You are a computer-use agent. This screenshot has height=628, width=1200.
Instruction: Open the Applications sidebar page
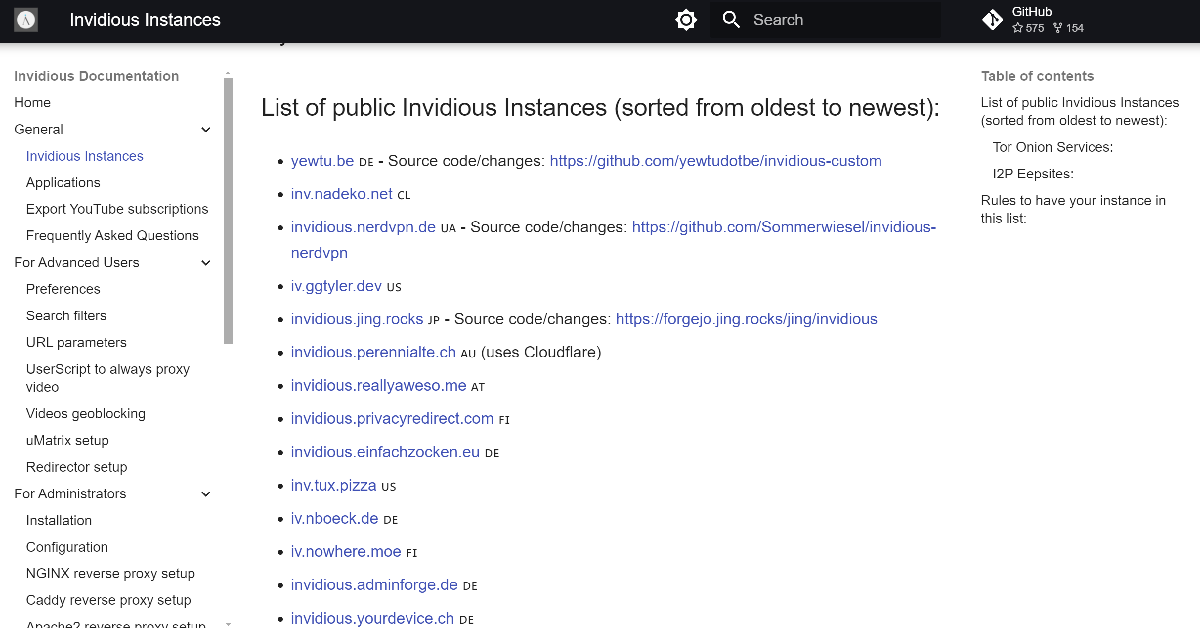point(63,183)
